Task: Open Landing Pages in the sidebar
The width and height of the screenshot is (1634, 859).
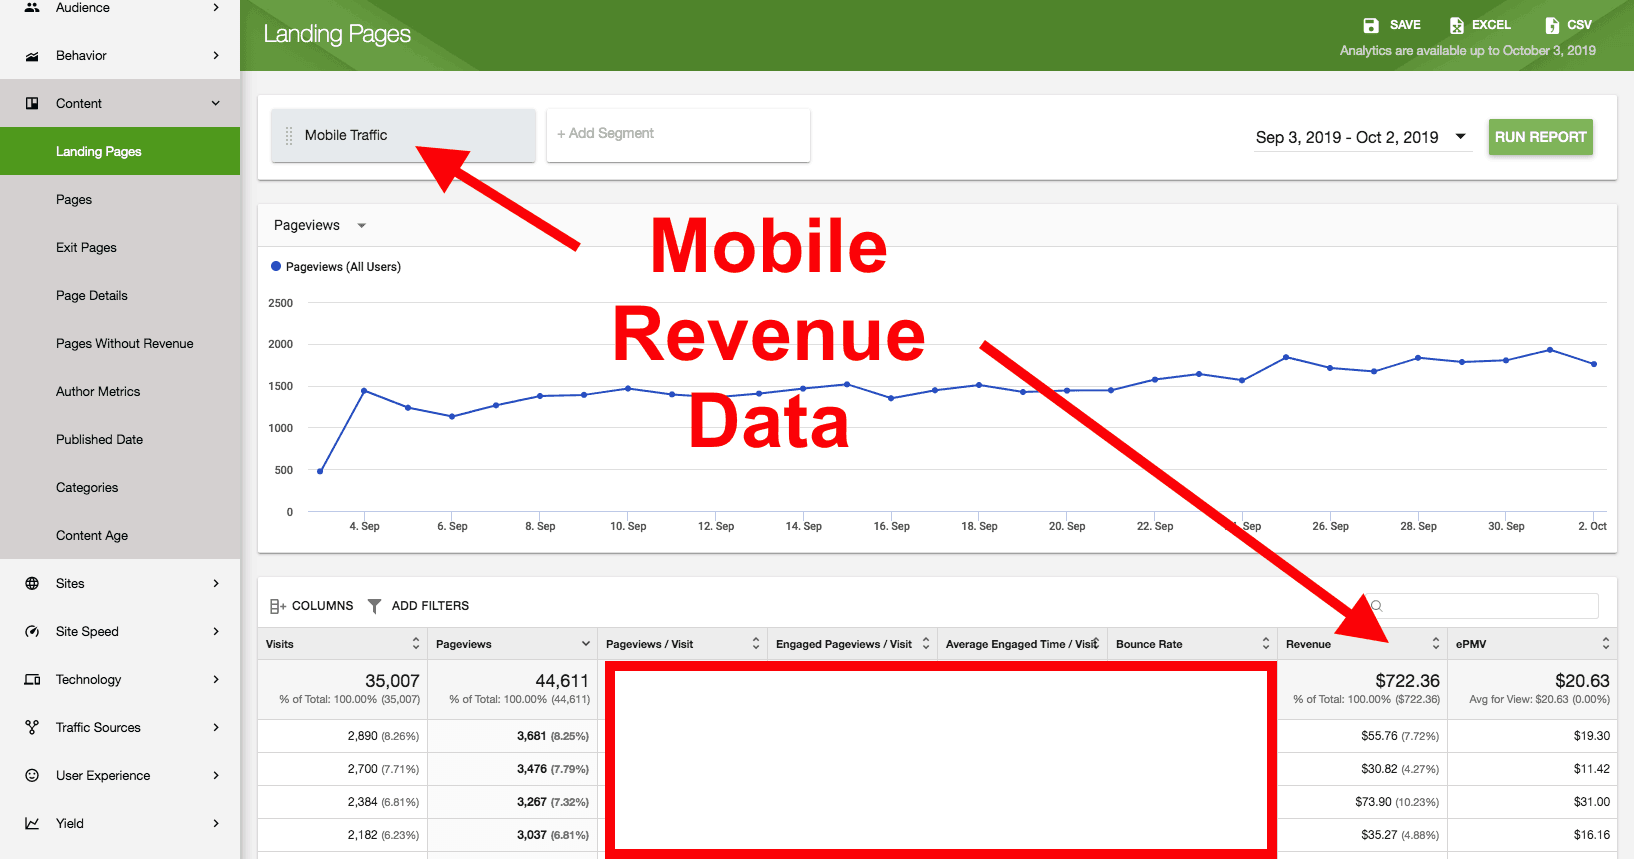Action: 120,151
